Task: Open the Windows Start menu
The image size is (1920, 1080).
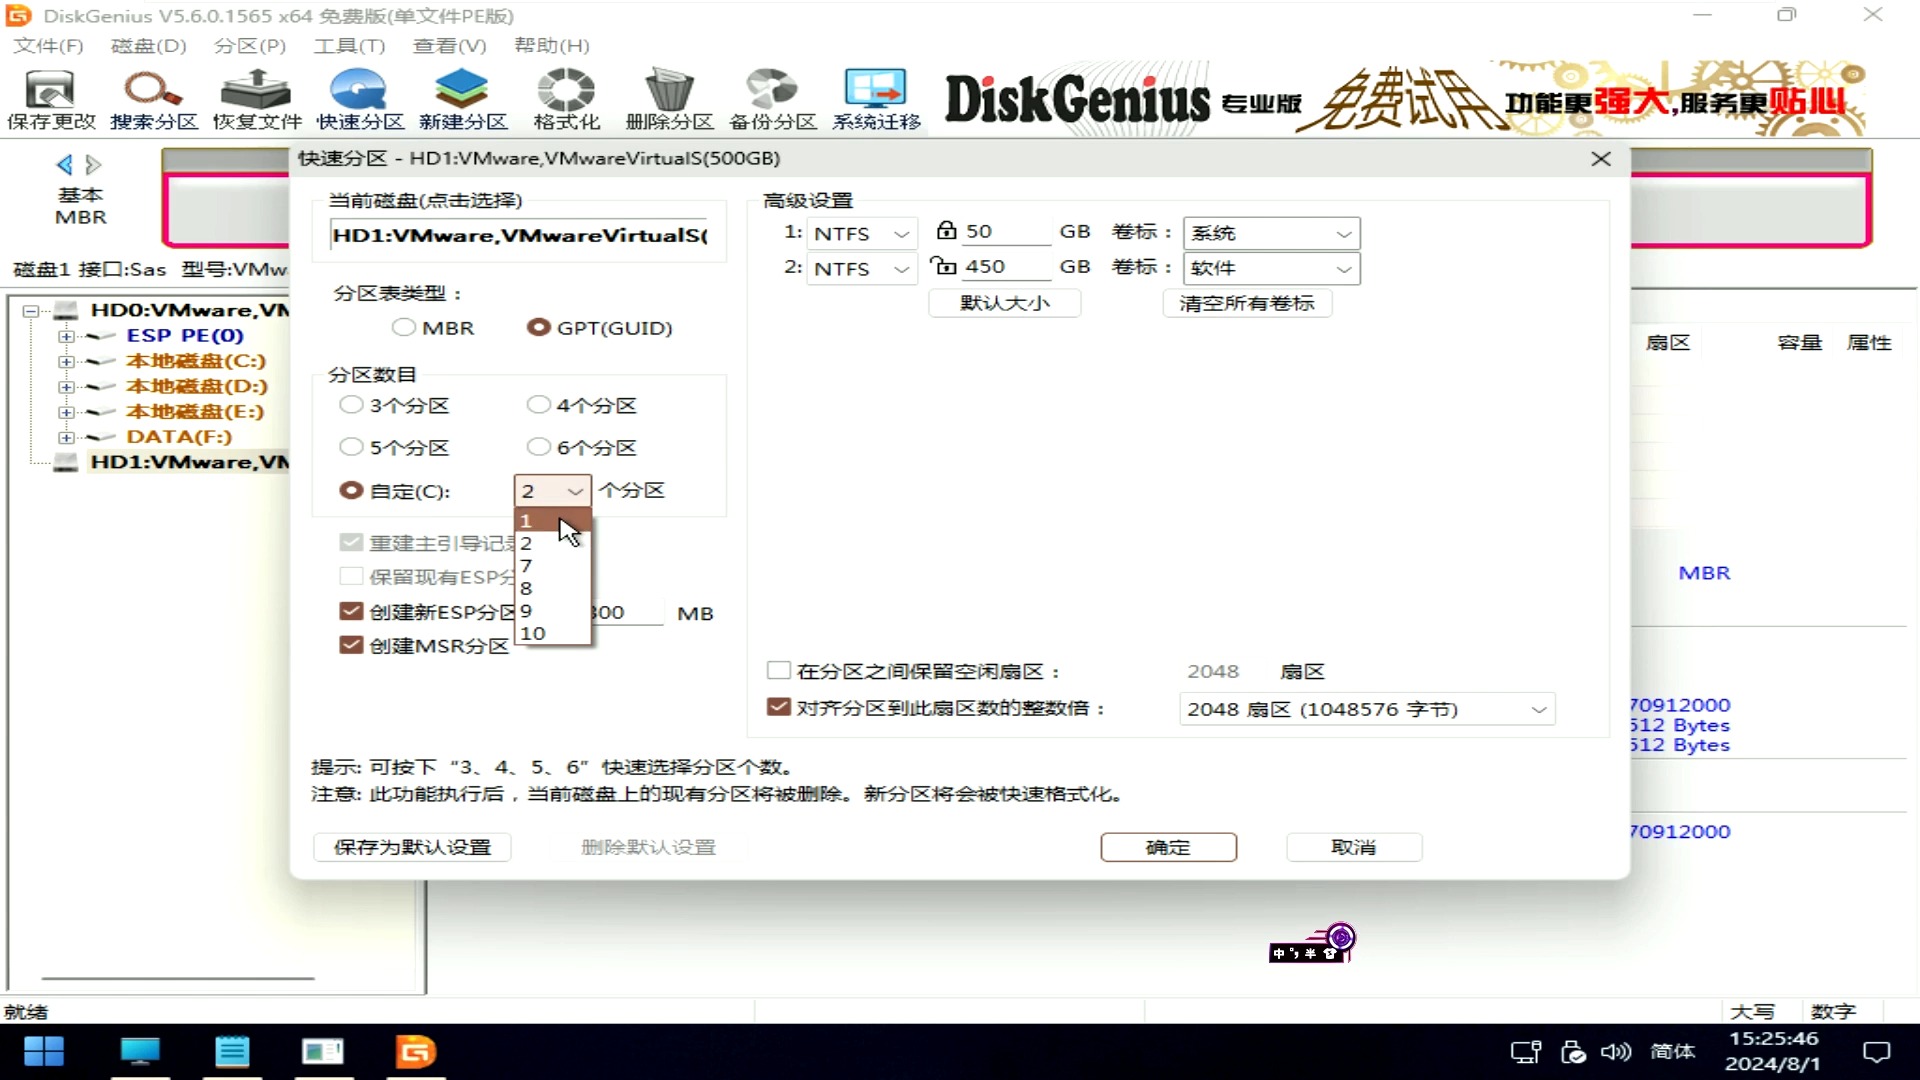Action: pyautogui.click(x=43, y=1051)
